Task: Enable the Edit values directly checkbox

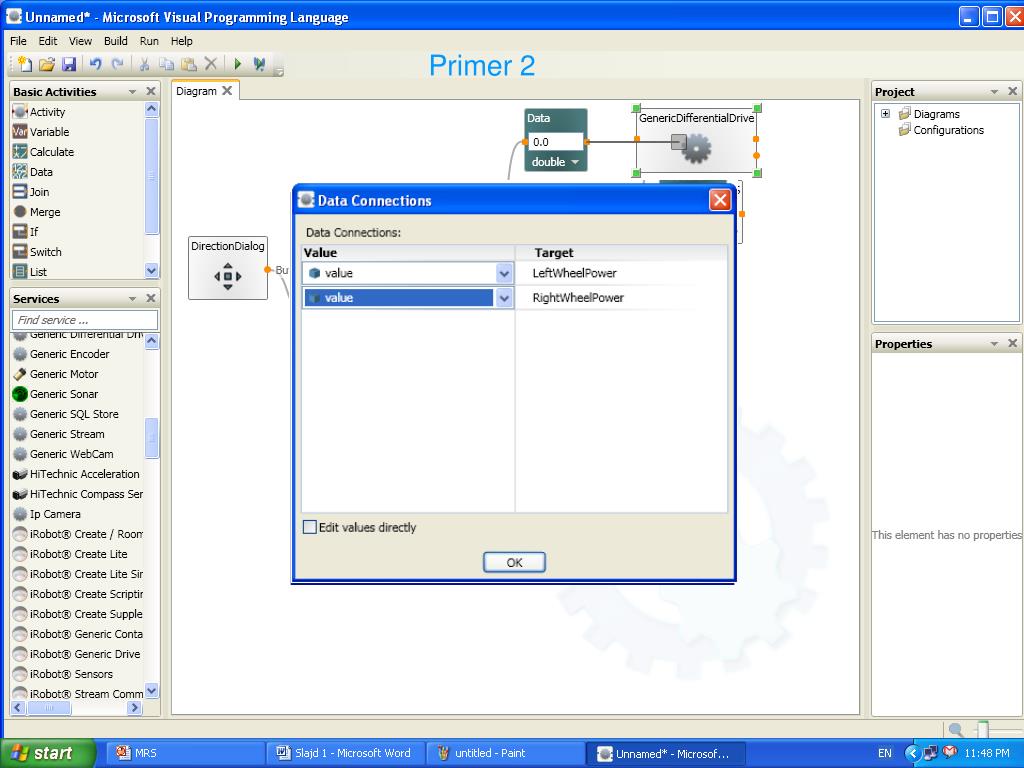Action: coord(310,527)
